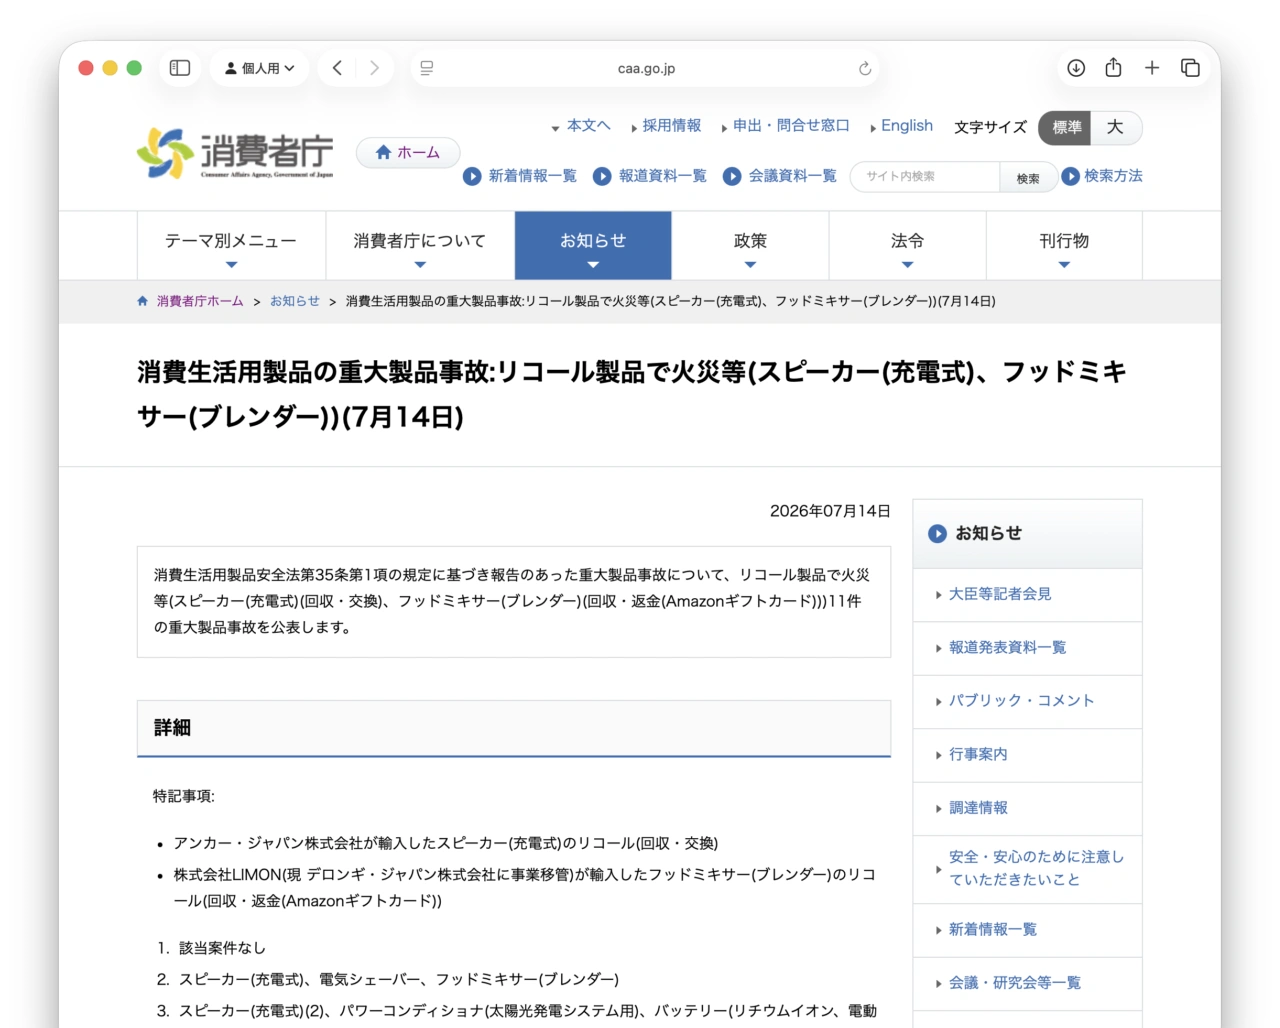
Task: Click 消費者庁ホーム breadcrumb link
Action: coord(199,301)
